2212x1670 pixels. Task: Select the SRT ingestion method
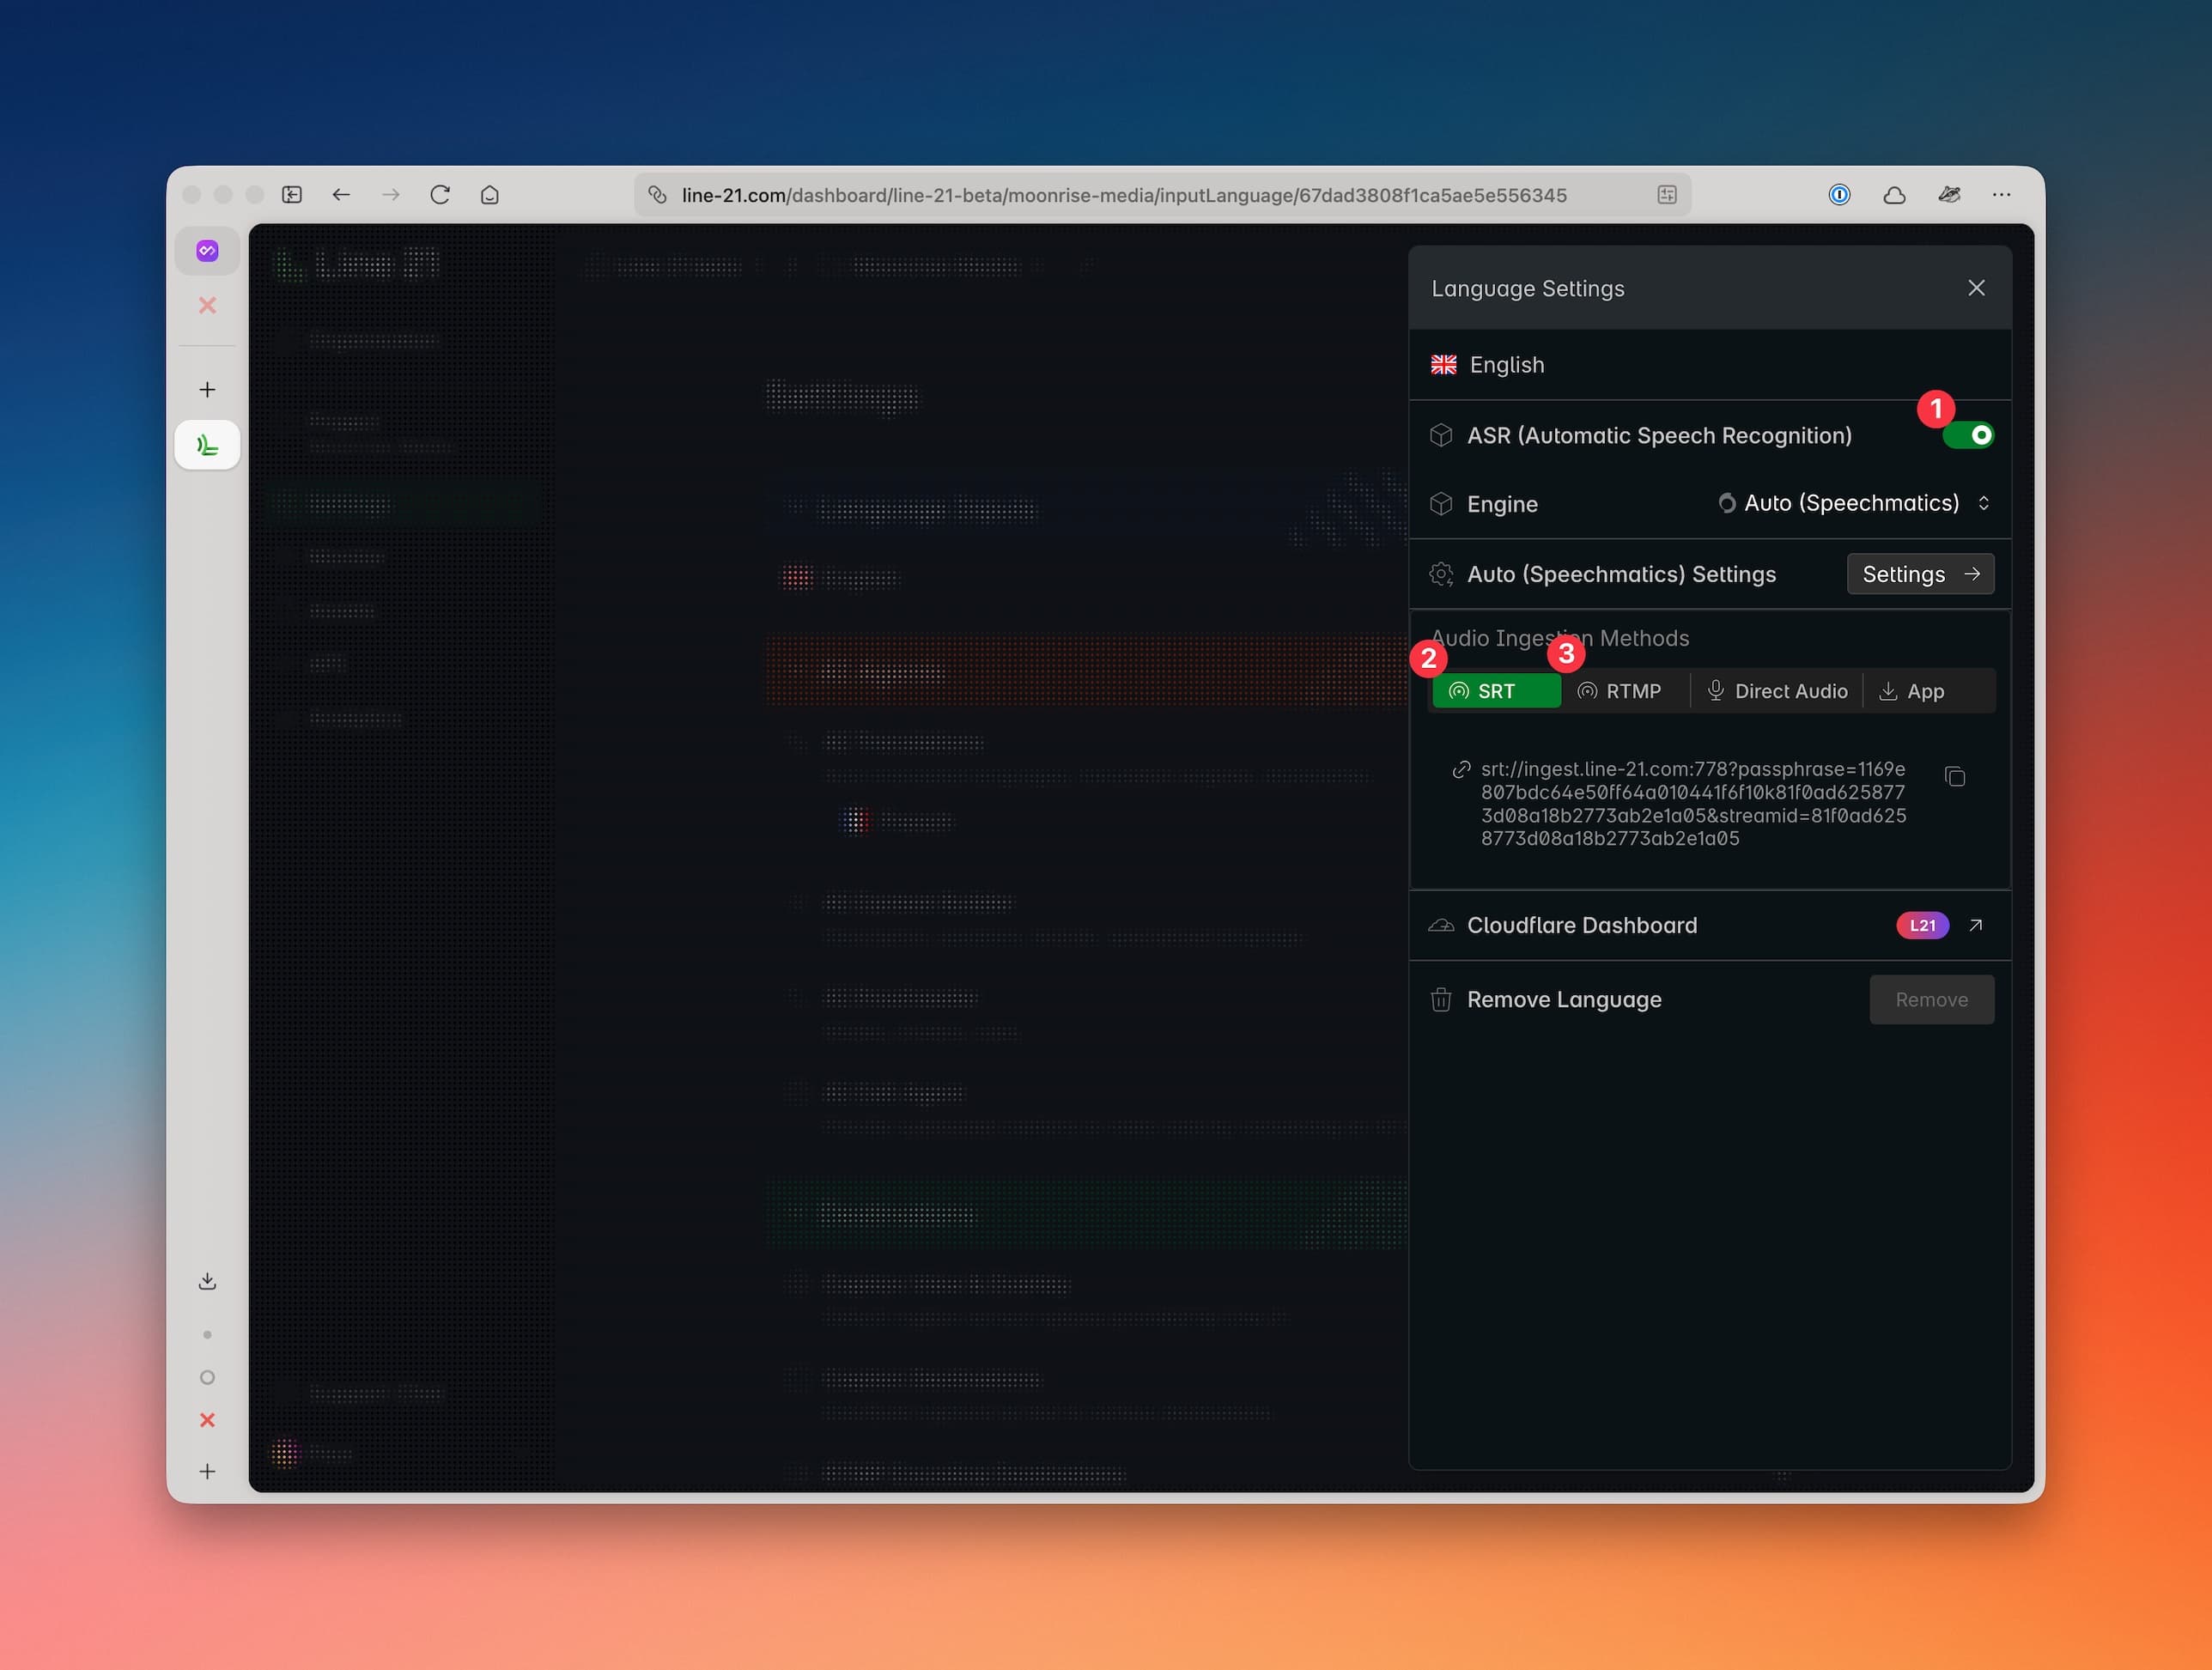pyautogui.click(x=1495, y=691)
